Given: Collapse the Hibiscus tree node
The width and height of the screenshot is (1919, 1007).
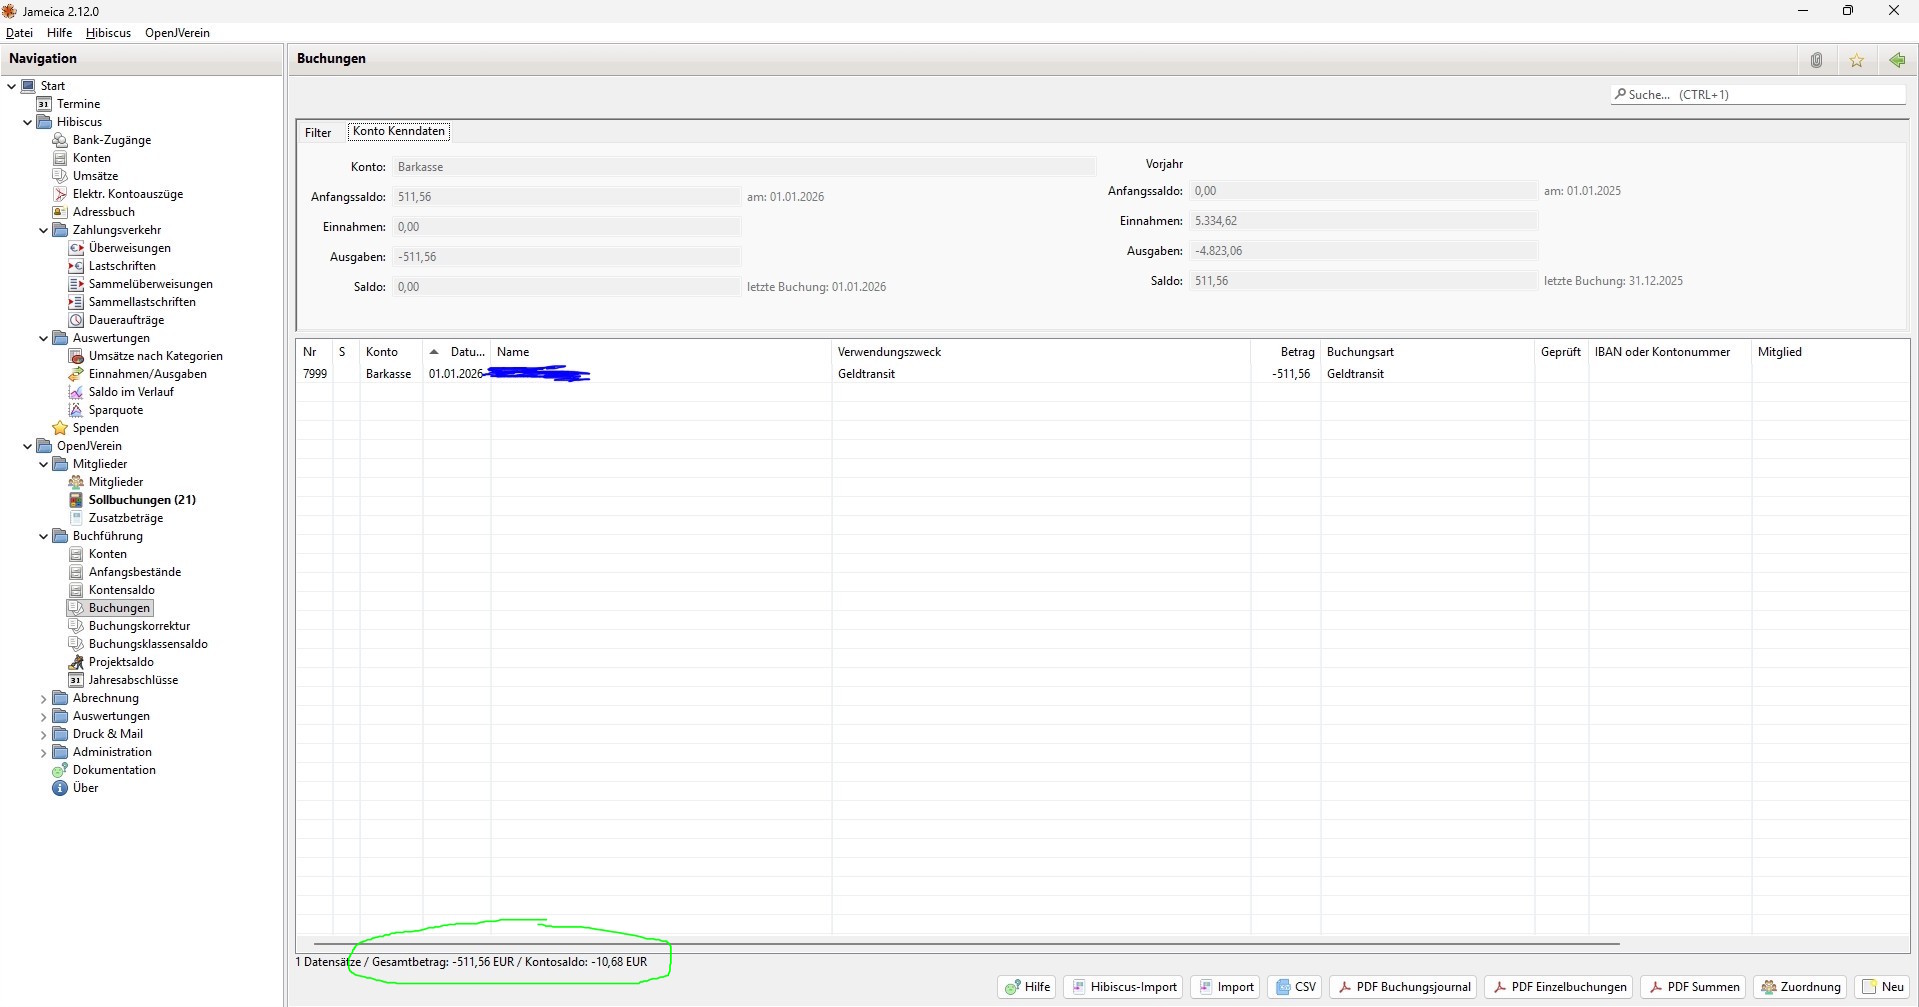Looking at the screenshot, I should pyautogui.click(x=27, y=122).
